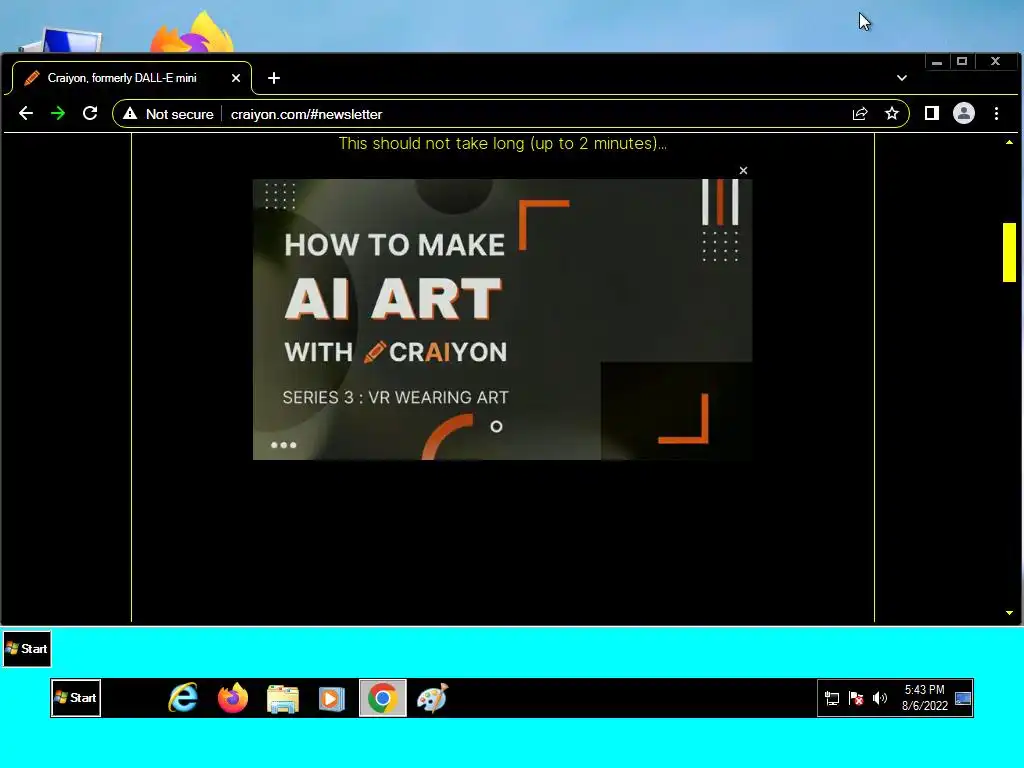Reload the Craiyon page
The image size is (1024, 768).
click(x=90, y=114)
